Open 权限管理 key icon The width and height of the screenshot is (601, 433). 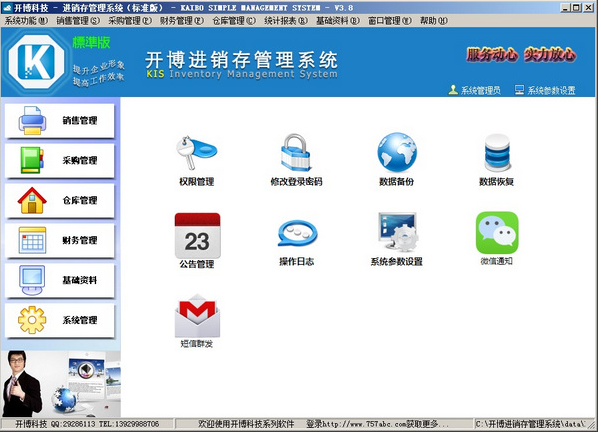[x=197, y=153]
